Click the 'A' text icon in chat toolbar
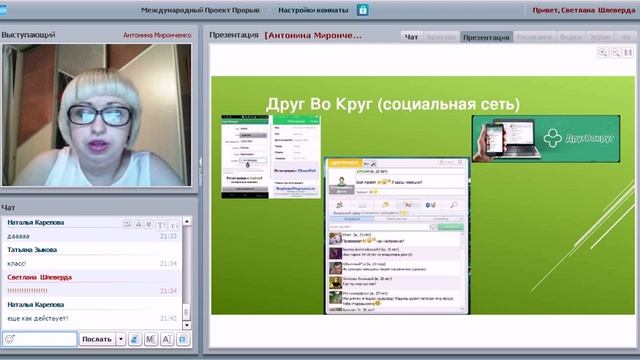 coord(167,339)
